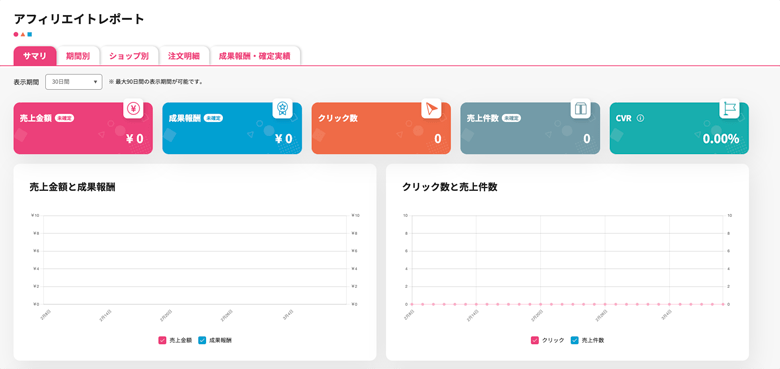Open the 表示期間 30日間 dropdown
Image resolution: width=780 pixels, height=369 pixels.
(74, 82)
